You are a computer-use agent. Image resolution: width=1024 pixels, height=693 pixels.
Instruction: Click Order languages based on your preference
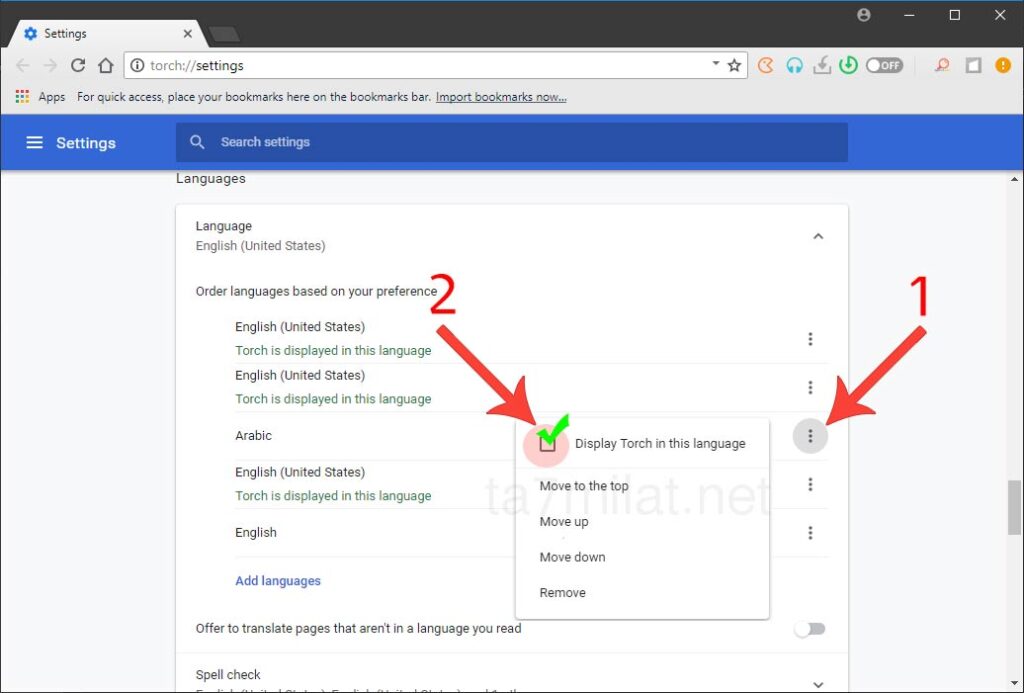pos(316,291)
